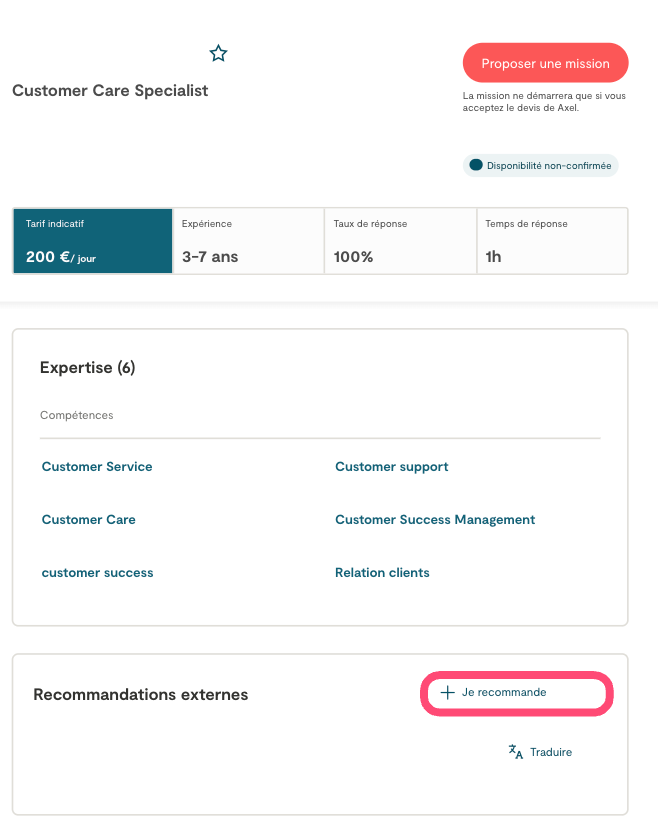Click the Temps de réponse card

pyautogui.click(x=553, y=241)
